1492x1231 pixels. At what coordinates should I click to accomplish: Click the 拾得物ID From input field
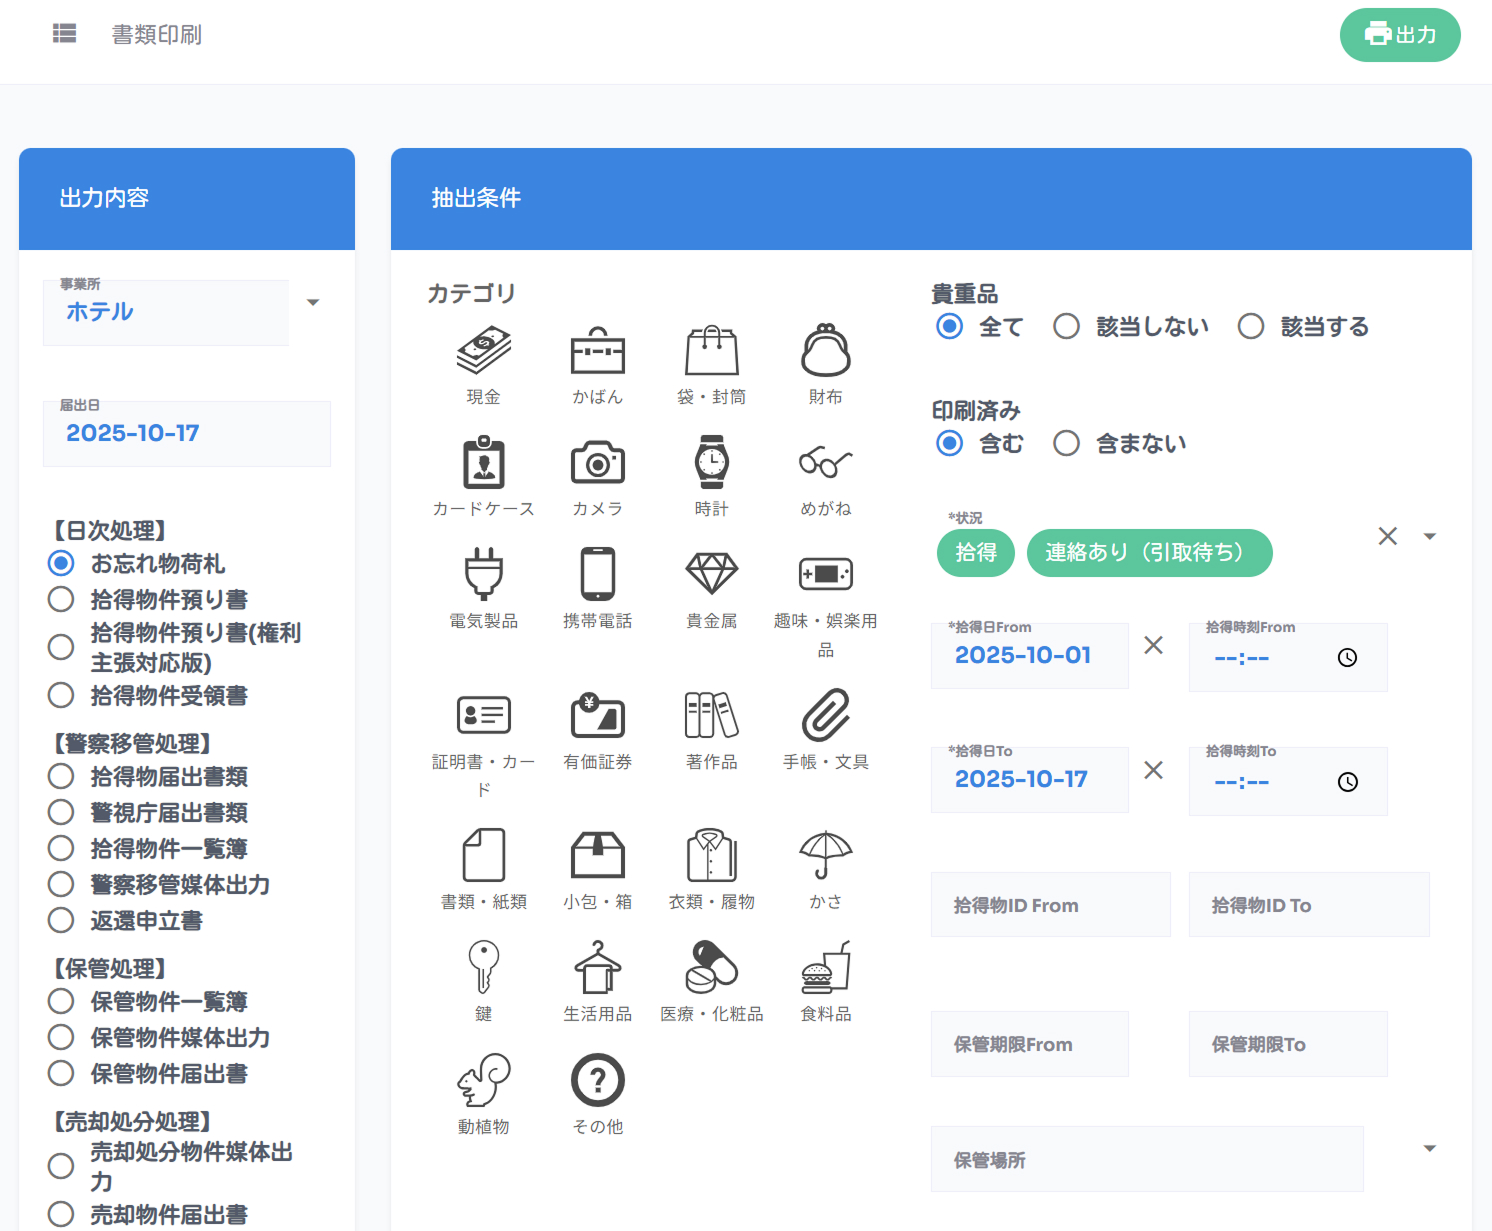coord(1050,905)
